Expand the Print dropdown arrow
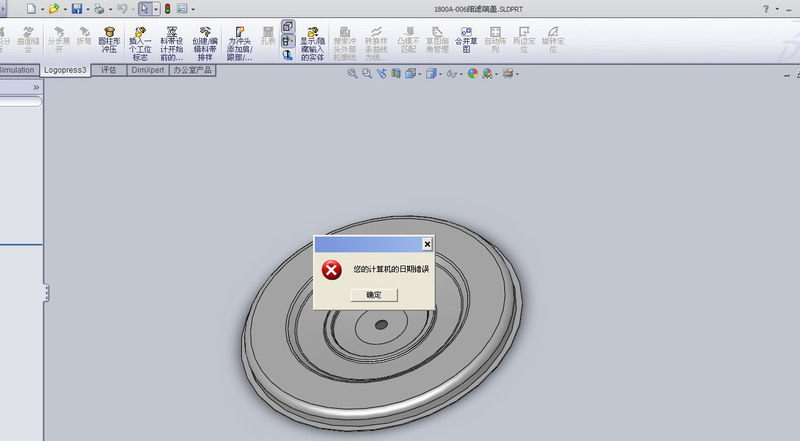 point(110,9)
